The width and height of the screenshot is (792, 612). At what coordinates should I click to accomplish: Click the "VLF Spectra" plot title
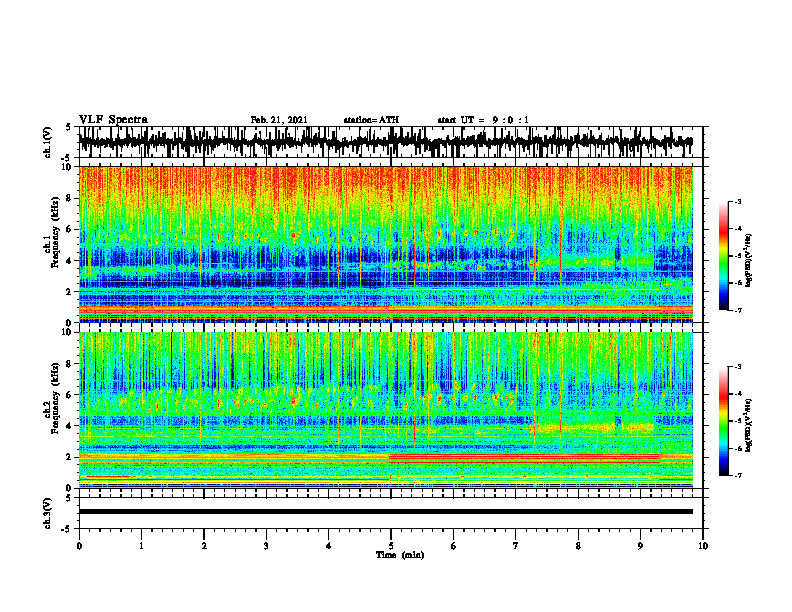[113, 120]
